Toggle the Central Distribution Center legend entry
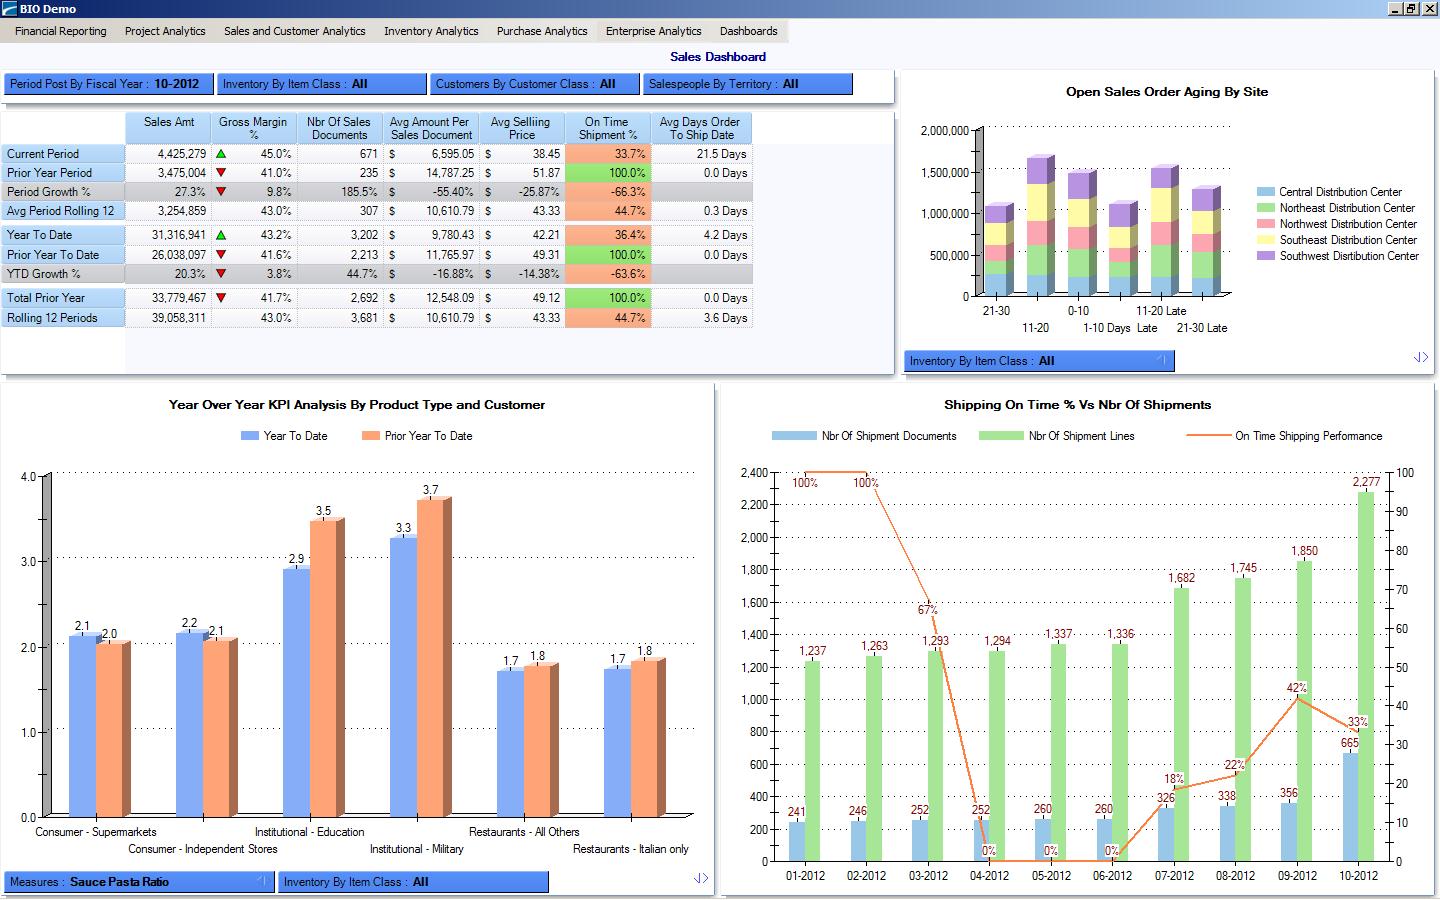1440x900 pixels. [1339, 191]
